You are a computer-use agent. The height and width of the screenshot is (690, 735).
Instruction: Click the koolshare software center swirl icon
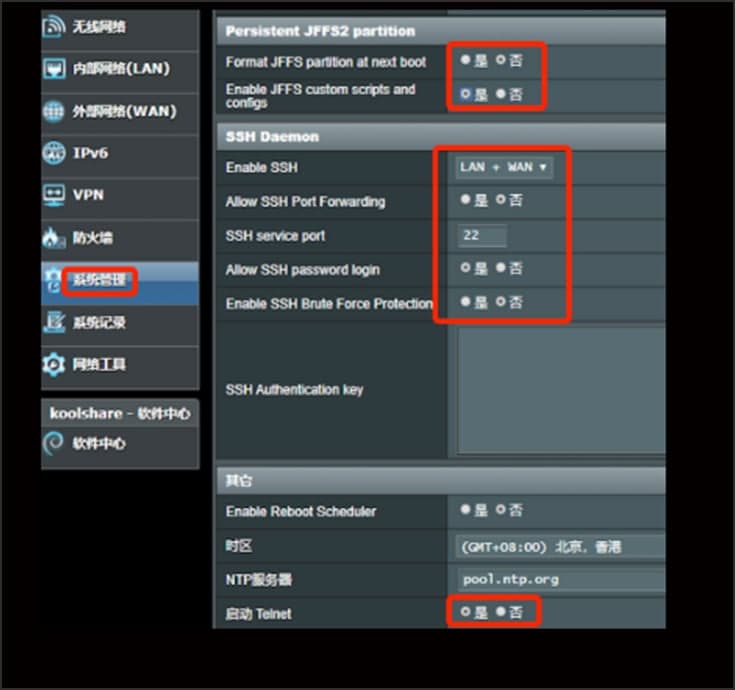click(53, 443)
